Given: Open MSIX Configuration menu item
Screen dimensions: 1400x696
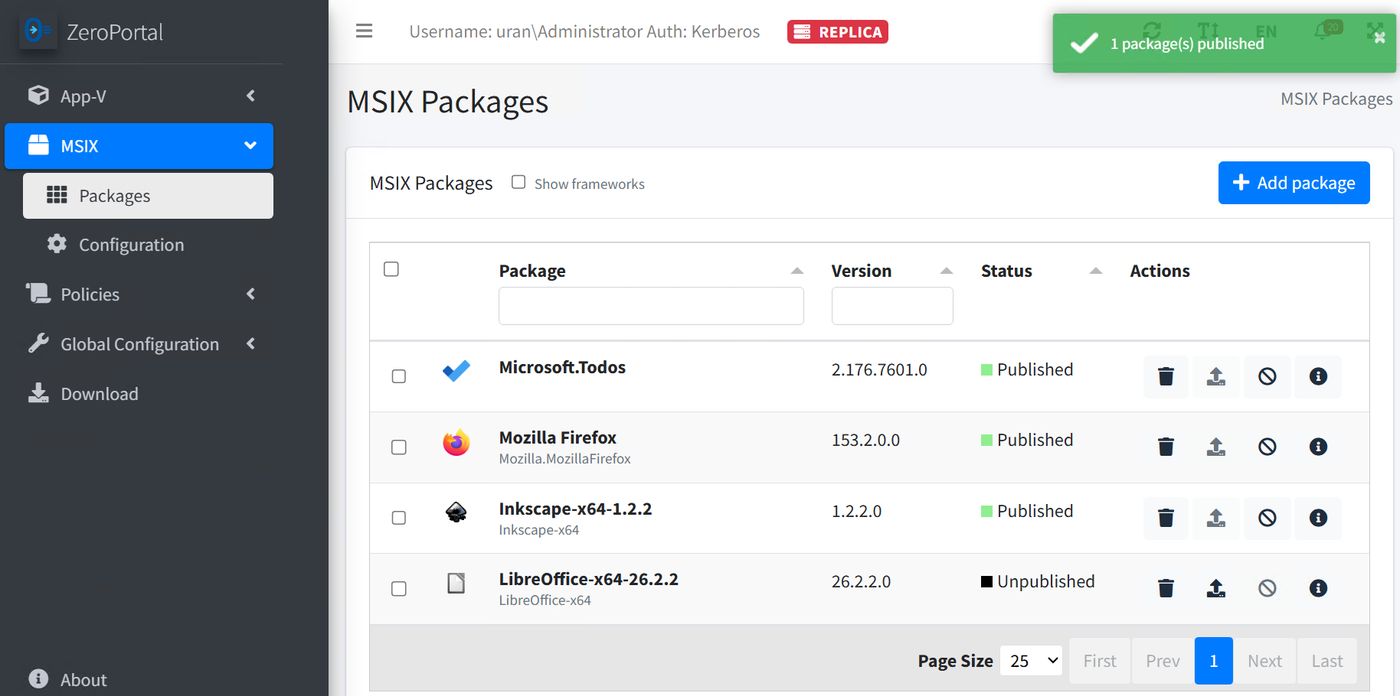Looking at the screenshot, I should (148, 245).
